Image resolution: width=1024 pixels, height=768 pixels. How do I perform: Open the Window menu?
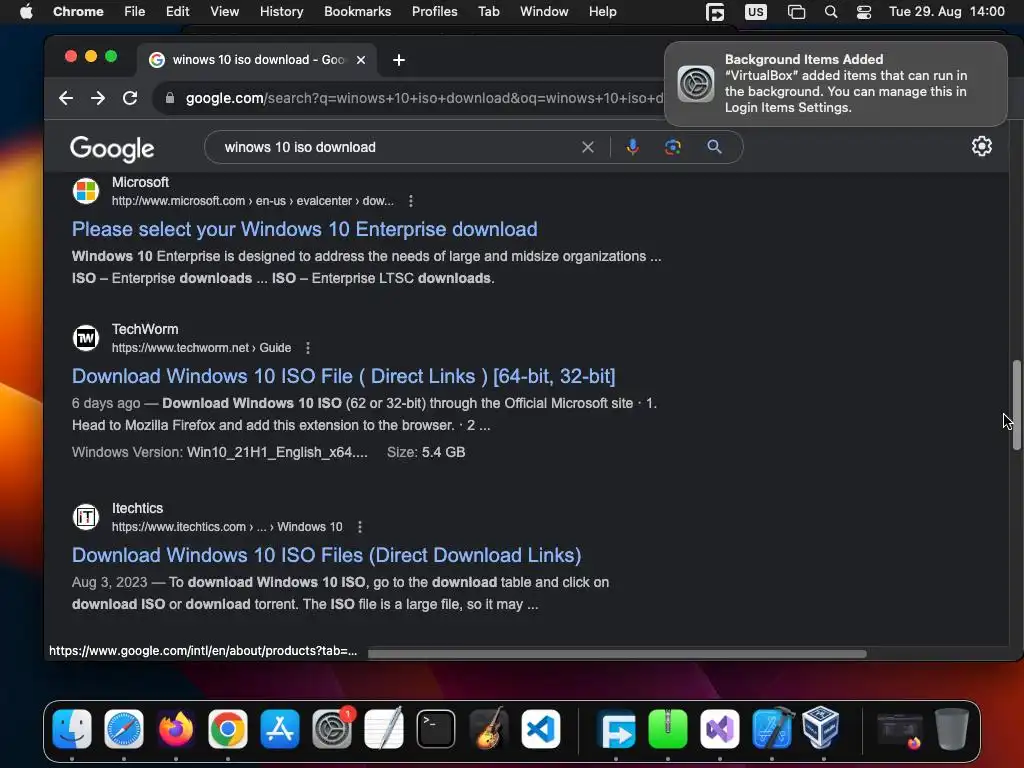tap(544, 12)
